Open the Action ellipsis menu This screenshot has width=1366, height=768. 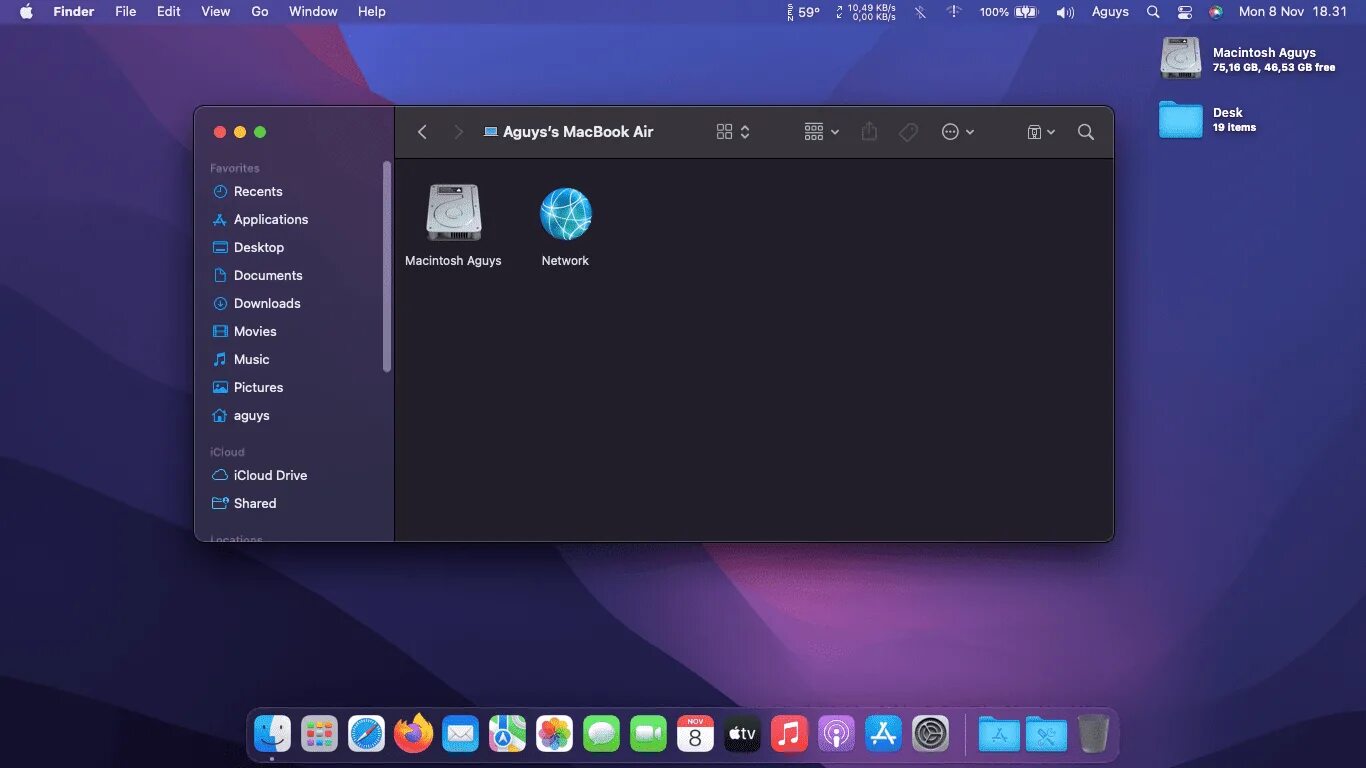957,132
